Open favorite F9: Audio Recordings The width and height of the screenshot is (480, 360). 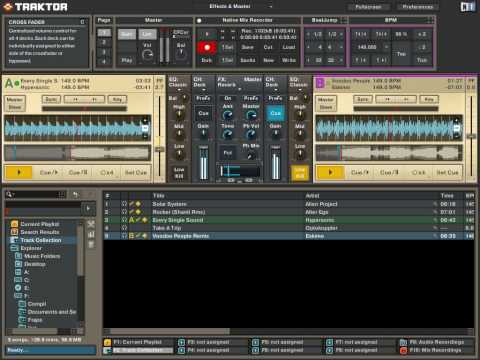pyautogui.click(x=436, y=342)
